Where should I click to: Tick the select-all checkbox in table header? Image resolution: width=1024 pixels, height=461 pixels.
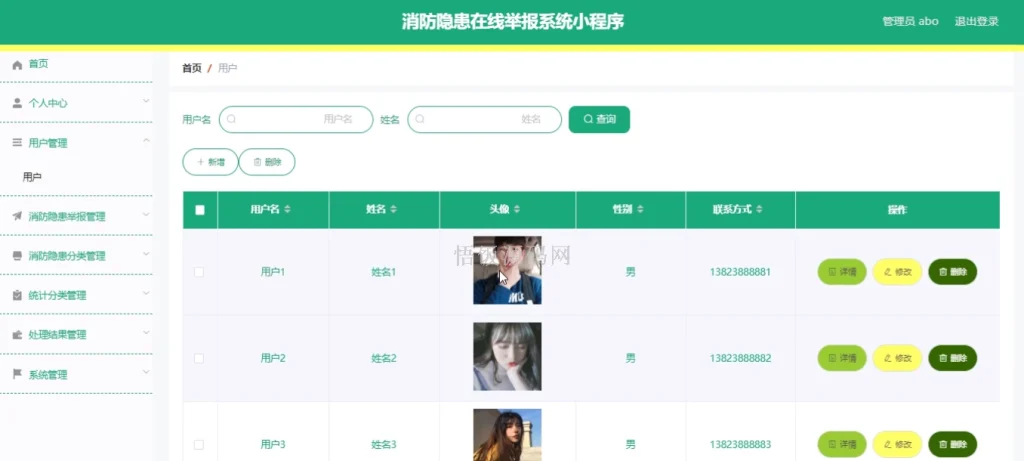click(200, 210)
